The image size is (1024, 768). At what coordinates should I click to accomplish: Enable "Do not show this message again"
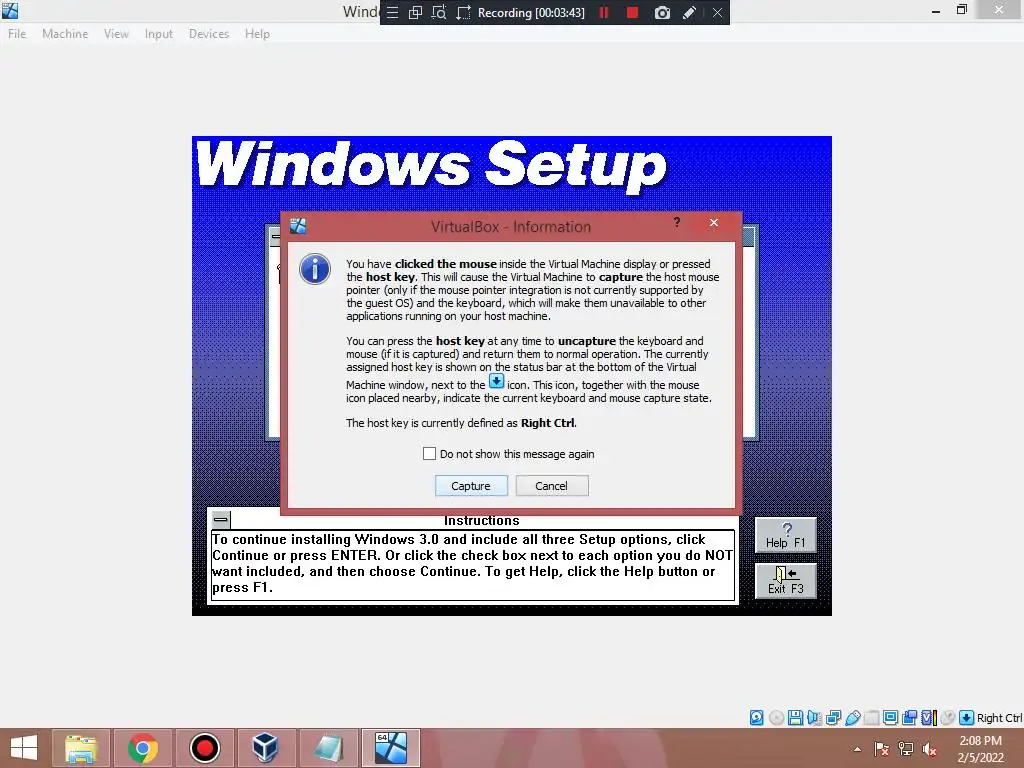(429, 454)
